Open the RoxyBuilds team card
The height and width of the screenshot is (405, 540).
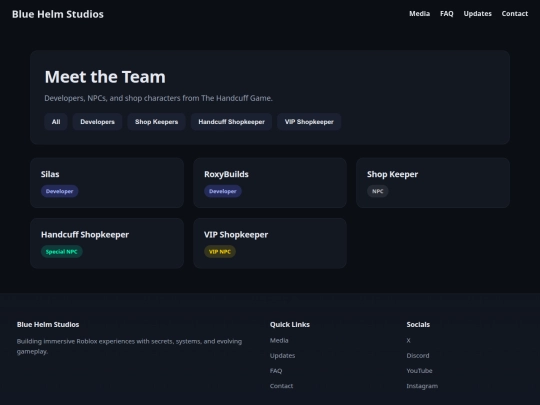click(x=270, y=183)
